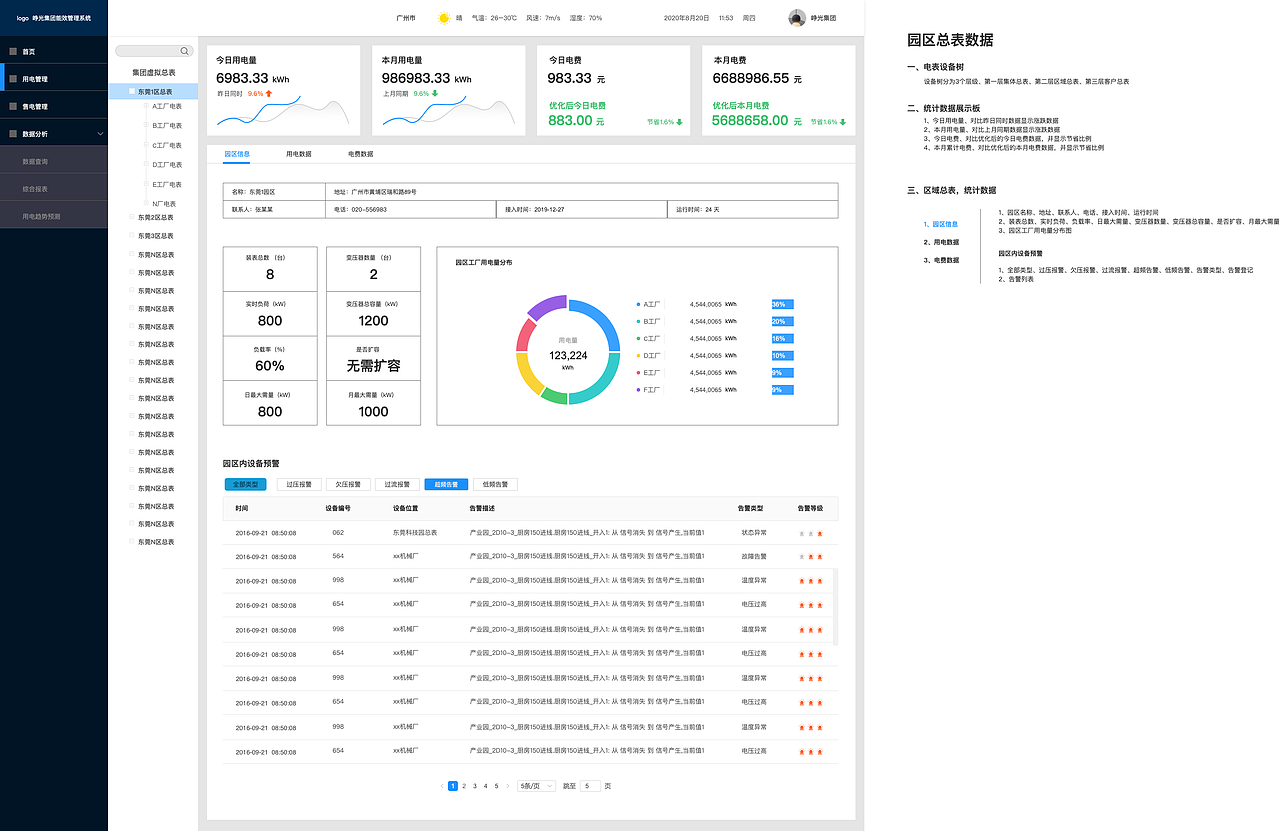Viewport: 1280px width, 831px height.
Task: Click the sunny weather icon in header
Action: click(x=443, y=18)
